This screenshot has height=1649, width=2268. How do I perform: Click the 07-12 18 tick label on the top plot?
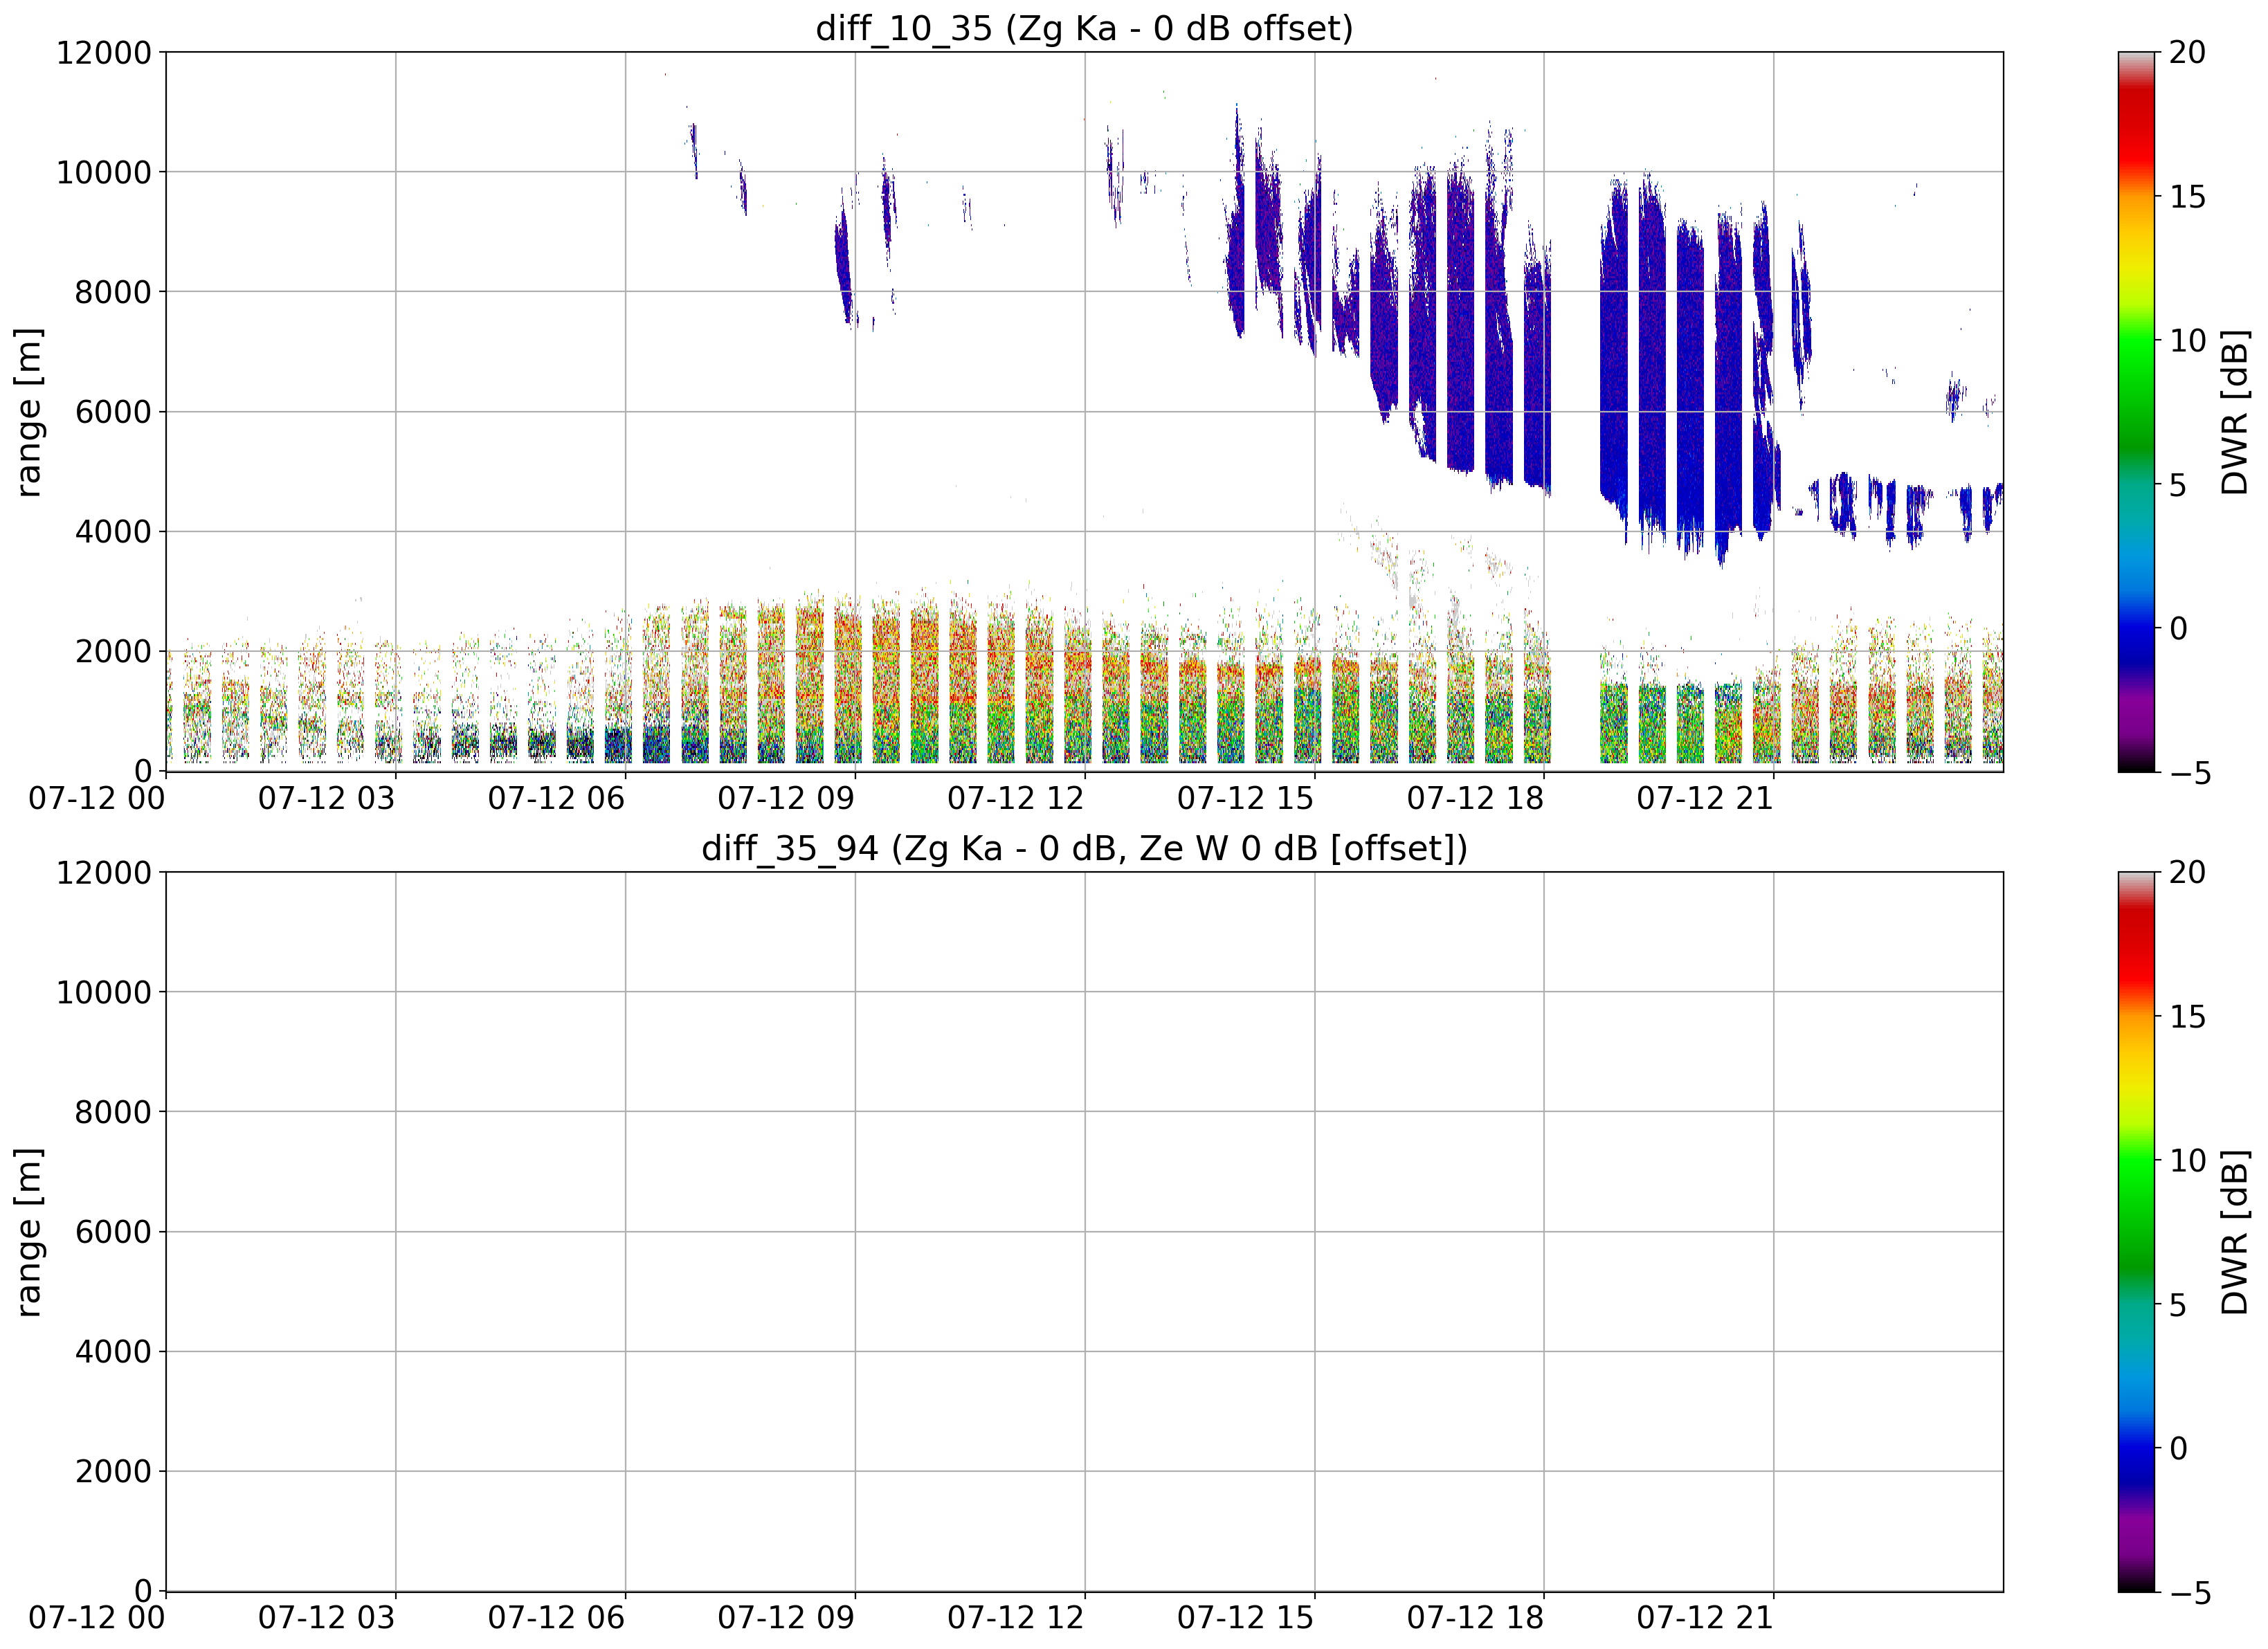(x=1475, y=798)
